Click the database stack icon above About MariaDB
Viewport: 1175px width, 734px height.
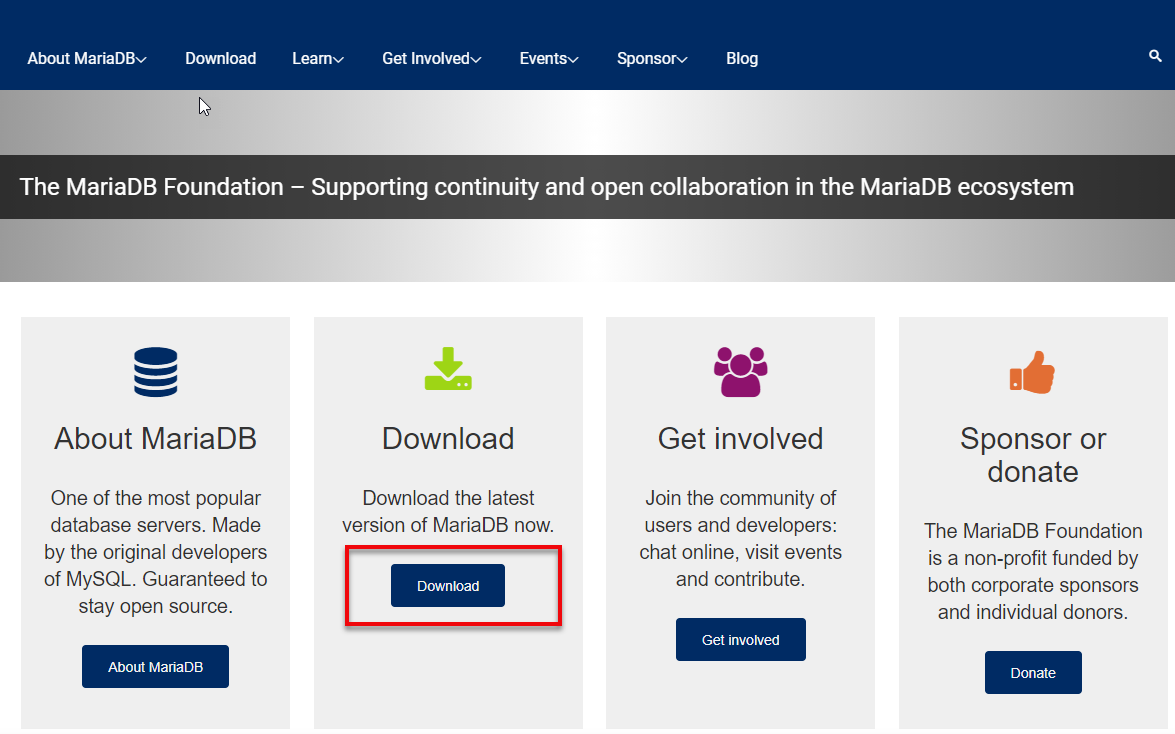point(155,371)
